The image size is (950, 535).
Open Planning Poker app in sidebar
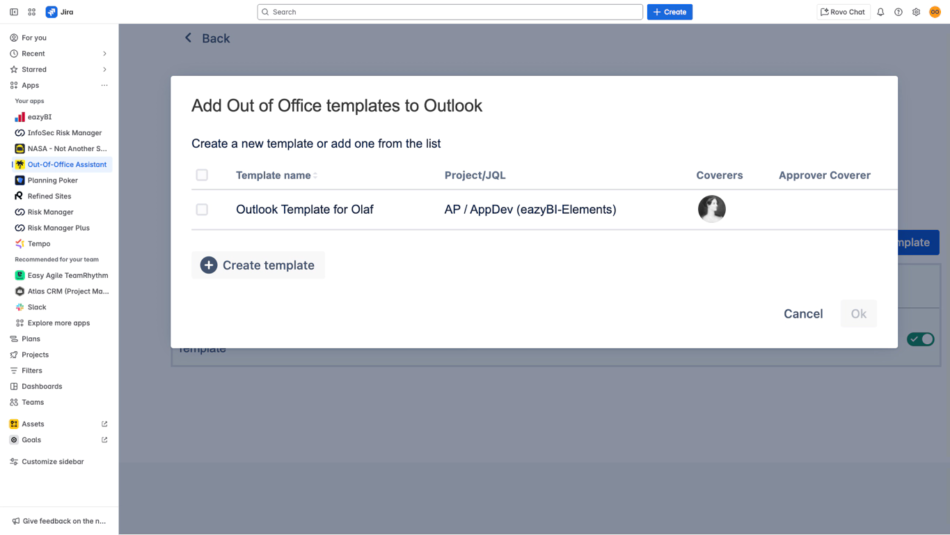point(52,180)
